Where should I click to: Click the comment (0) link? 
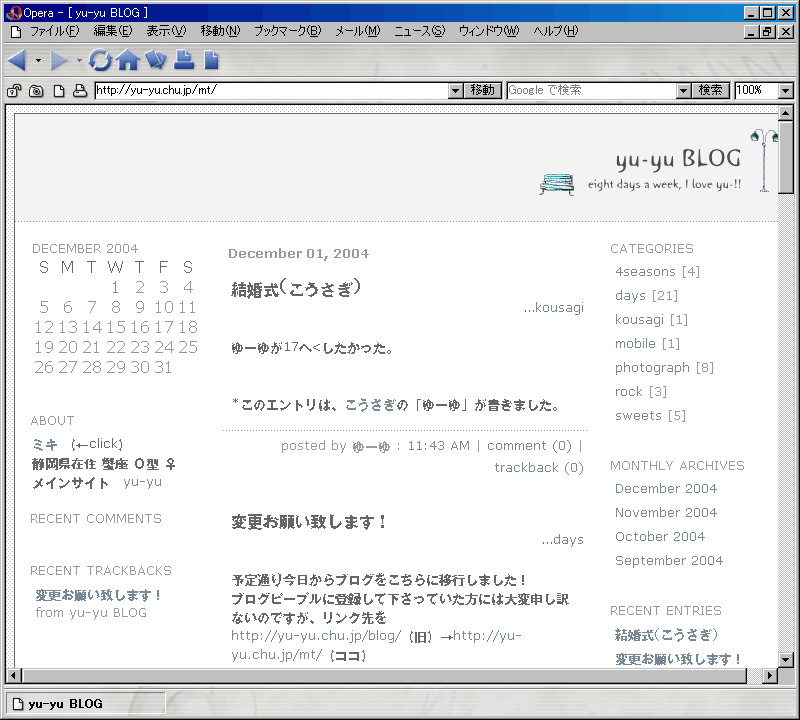point(529,445)
